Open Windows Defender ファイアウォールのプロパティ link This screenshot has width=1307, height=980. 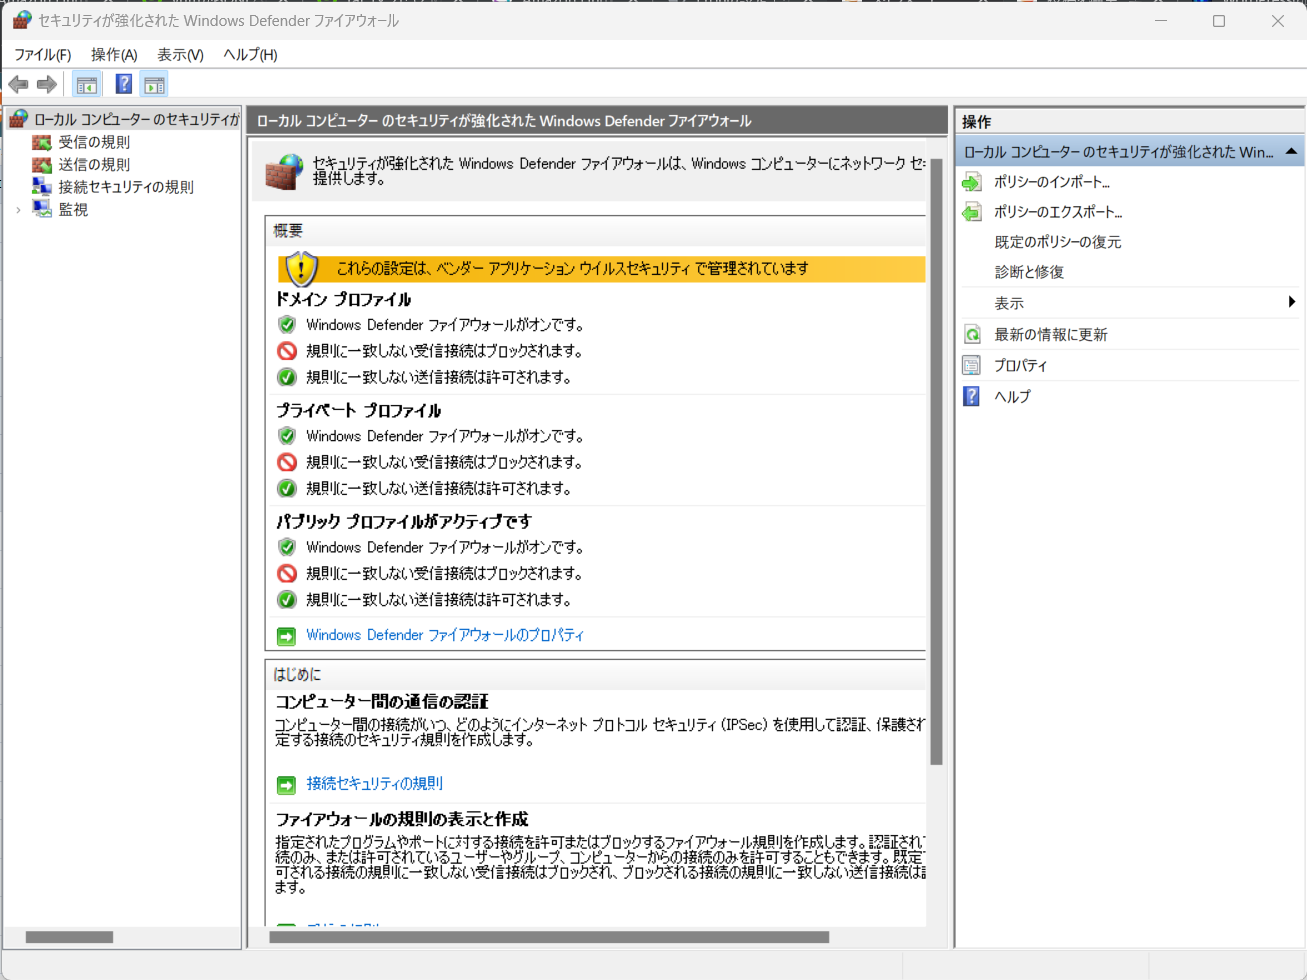444,635
